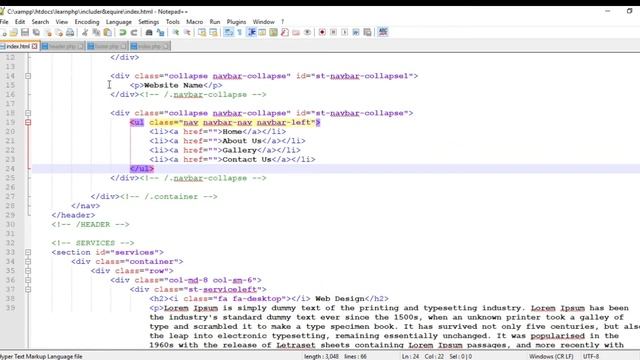Toggle Show All Characters paragraph icon
The width and height of the screenshot is (640, 360).
tap(240, 32)
